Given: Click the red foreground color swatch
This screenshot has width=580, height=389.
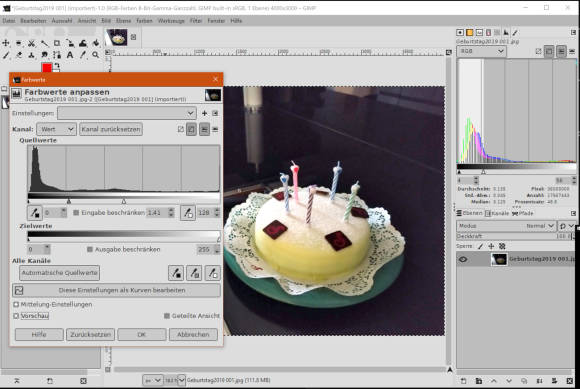Looking at the screenshot, I should point(47,68).
